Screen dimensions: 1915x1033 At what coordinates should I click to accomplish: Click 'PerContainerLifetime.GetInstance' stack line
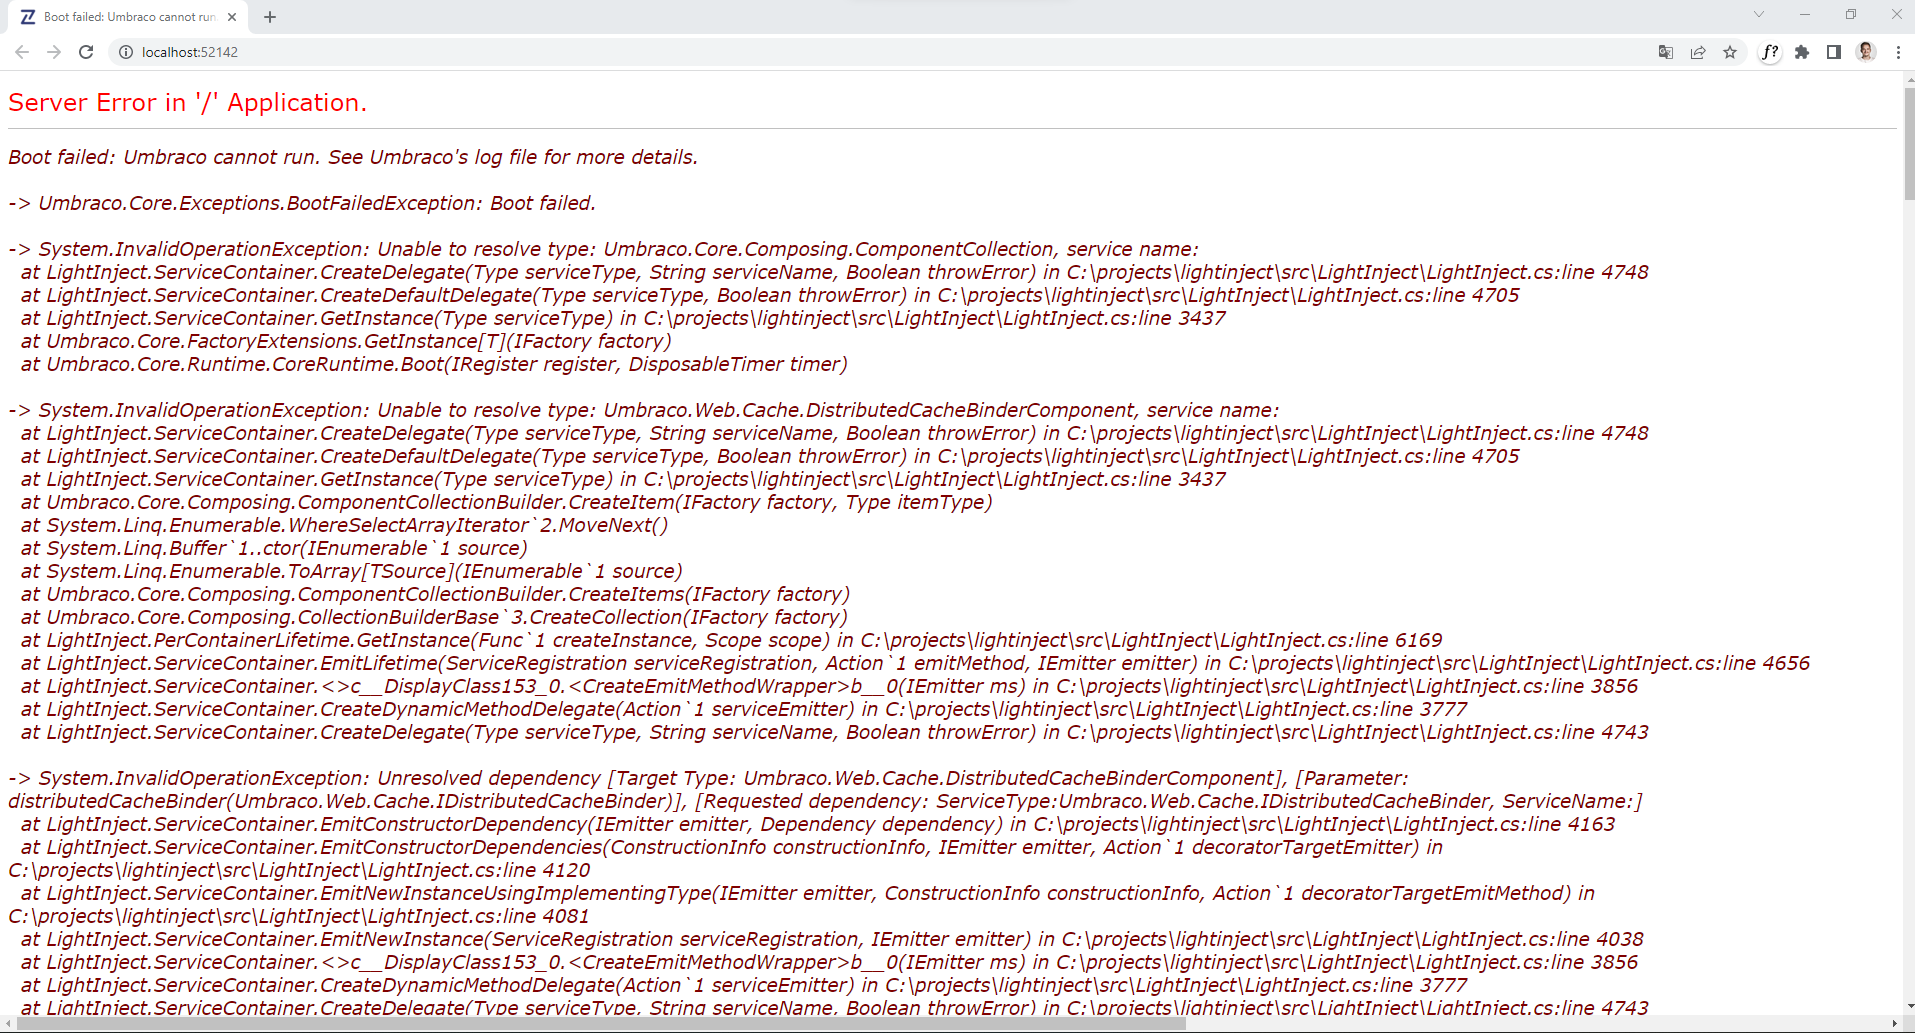click(731, 640)
